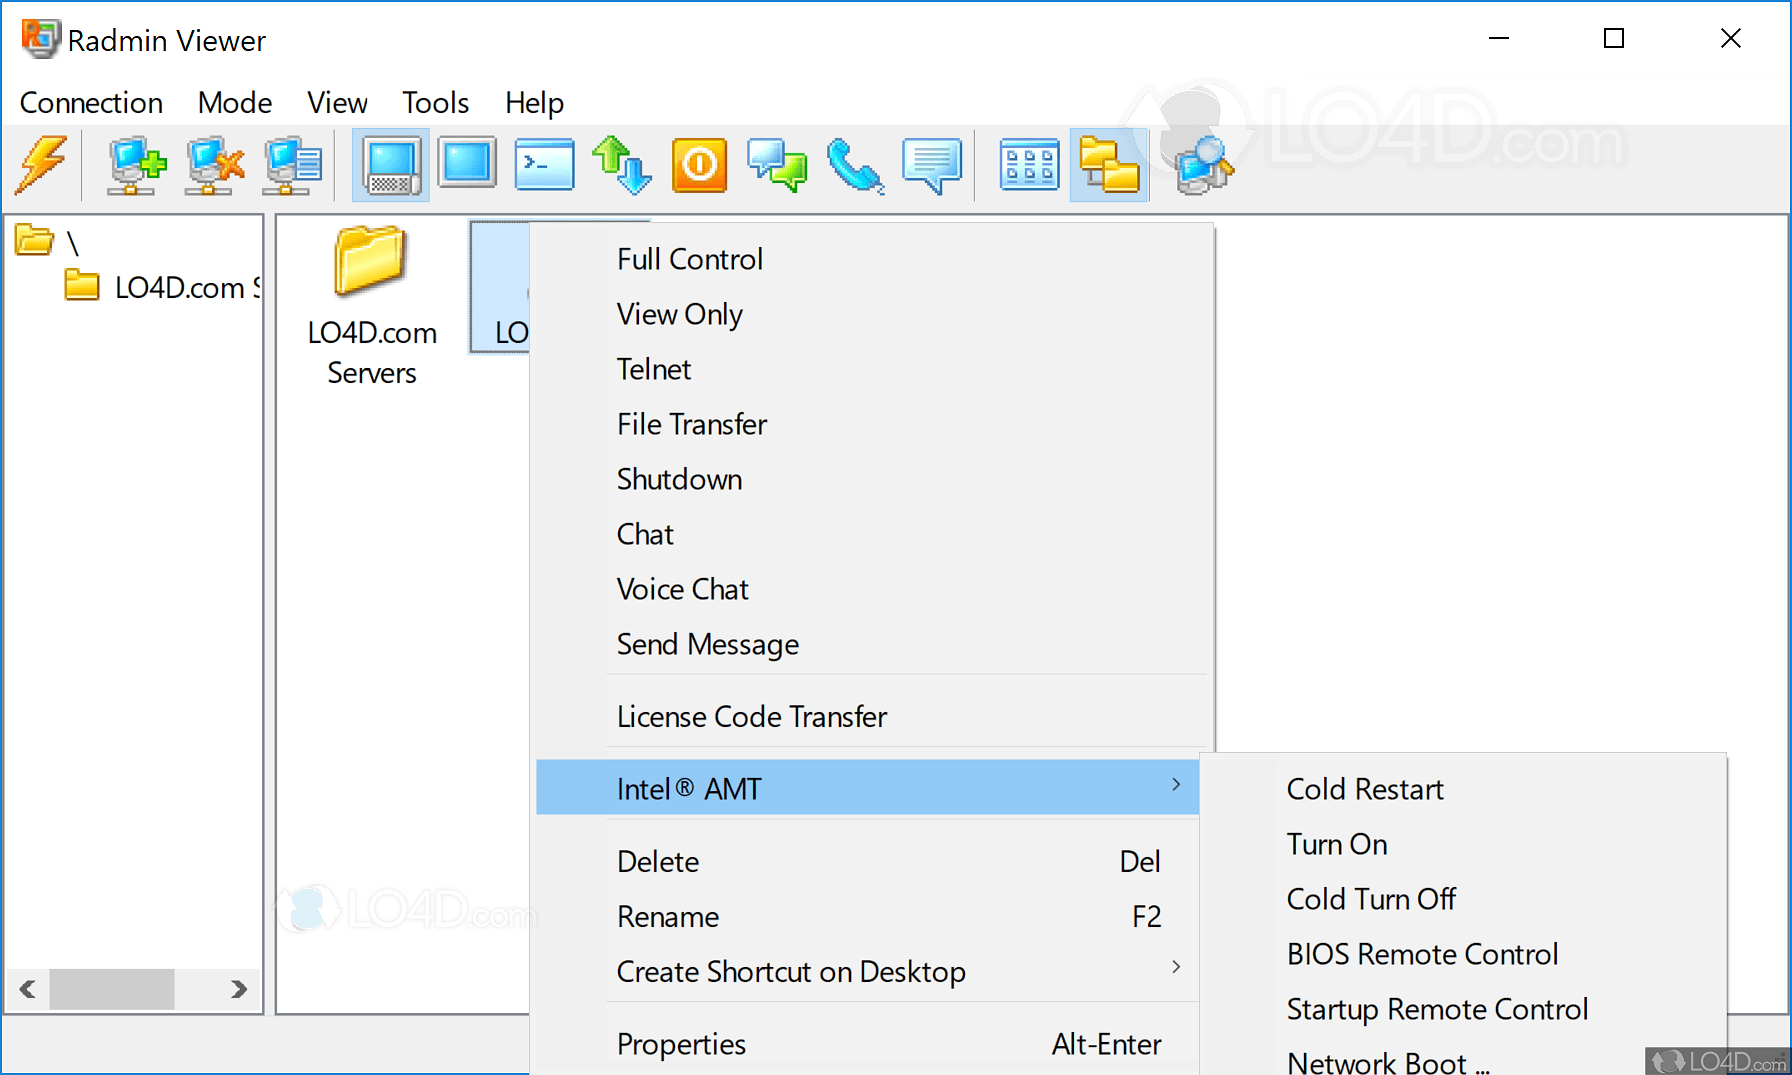Click the delete connection icon with red X

tap(214, 165)
